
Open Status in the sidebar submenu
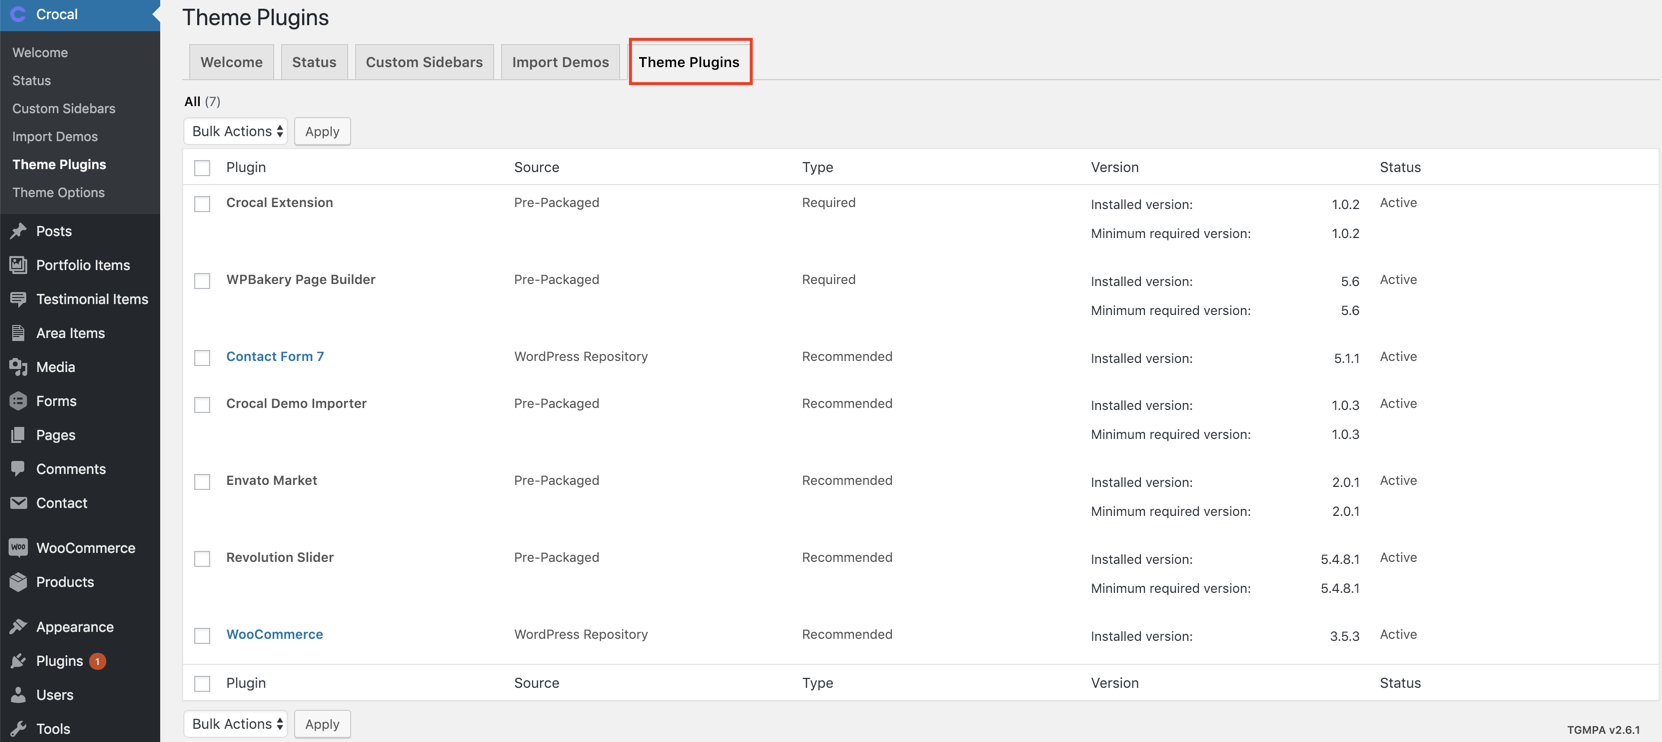(x=31, y=80)
